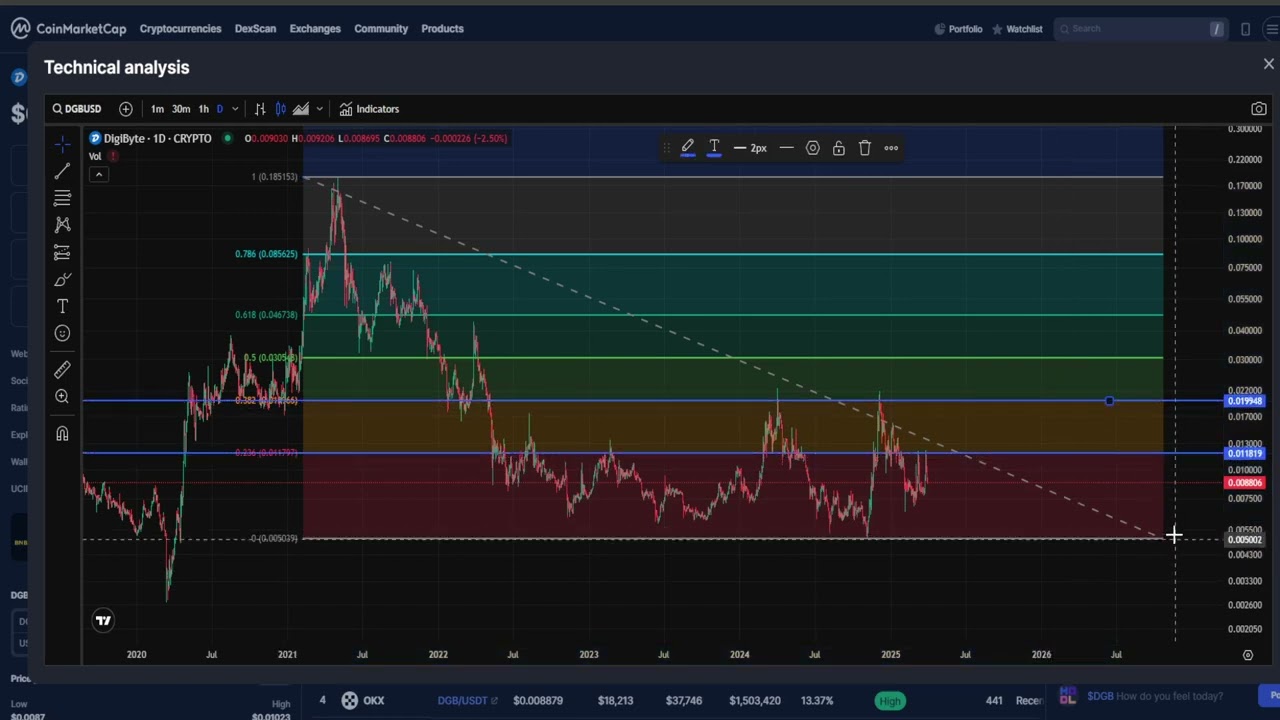Switch to candlestick chart style
1280x720 pixels.
(x=281, y=109)
